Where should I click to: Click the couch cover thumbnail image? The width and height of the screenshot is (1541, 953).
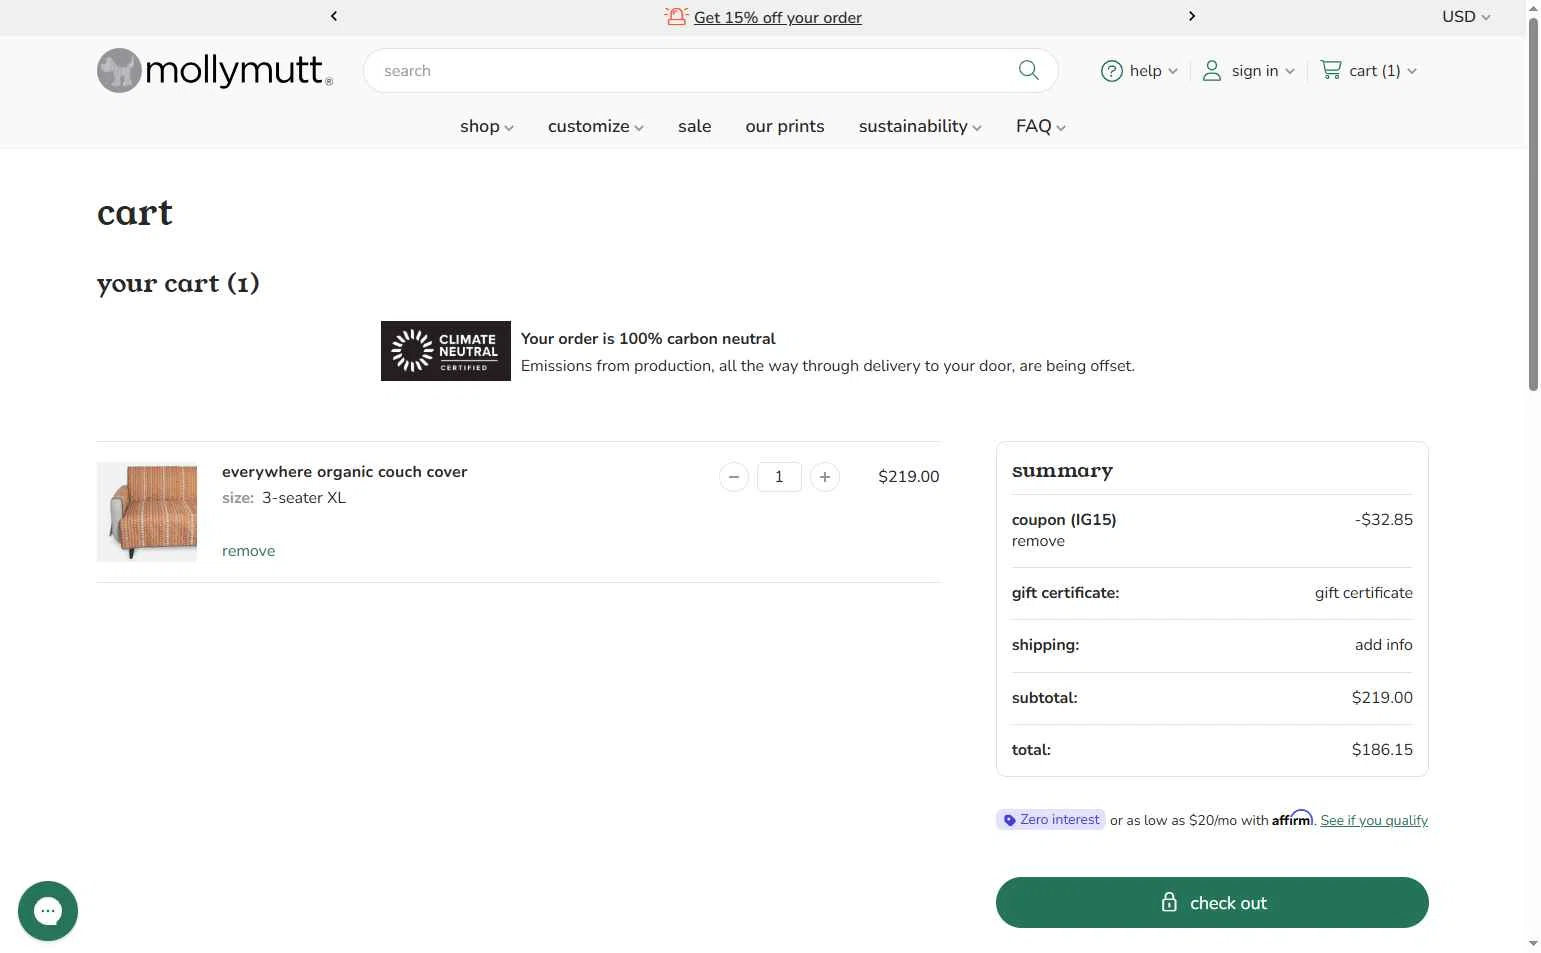coord(147,512)
